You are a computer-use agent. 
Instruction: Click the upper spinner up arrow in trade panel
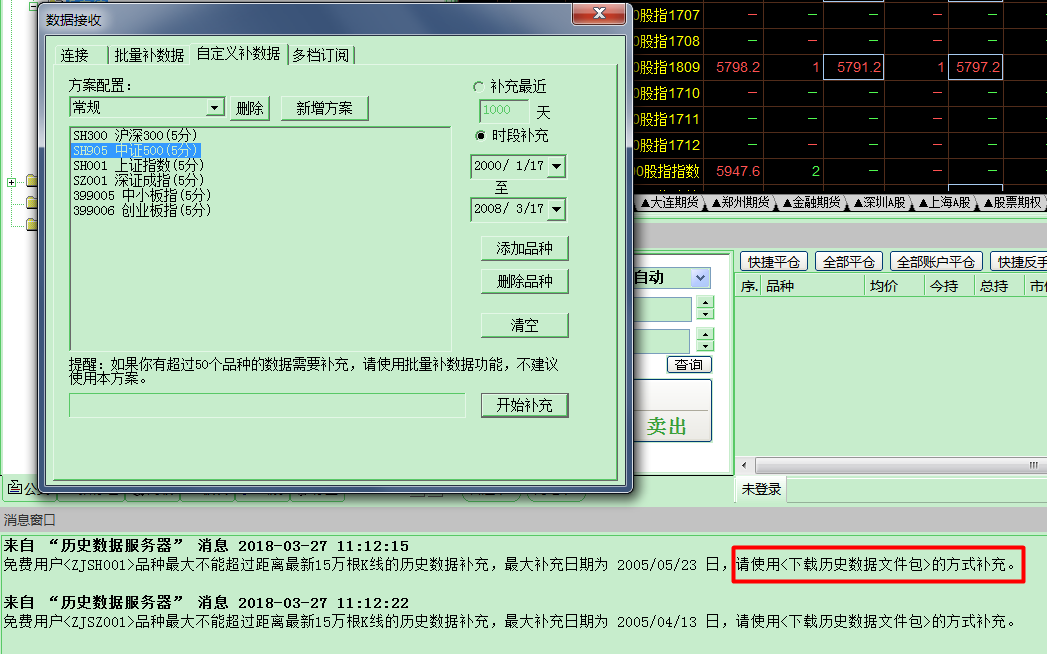[705, 302]
